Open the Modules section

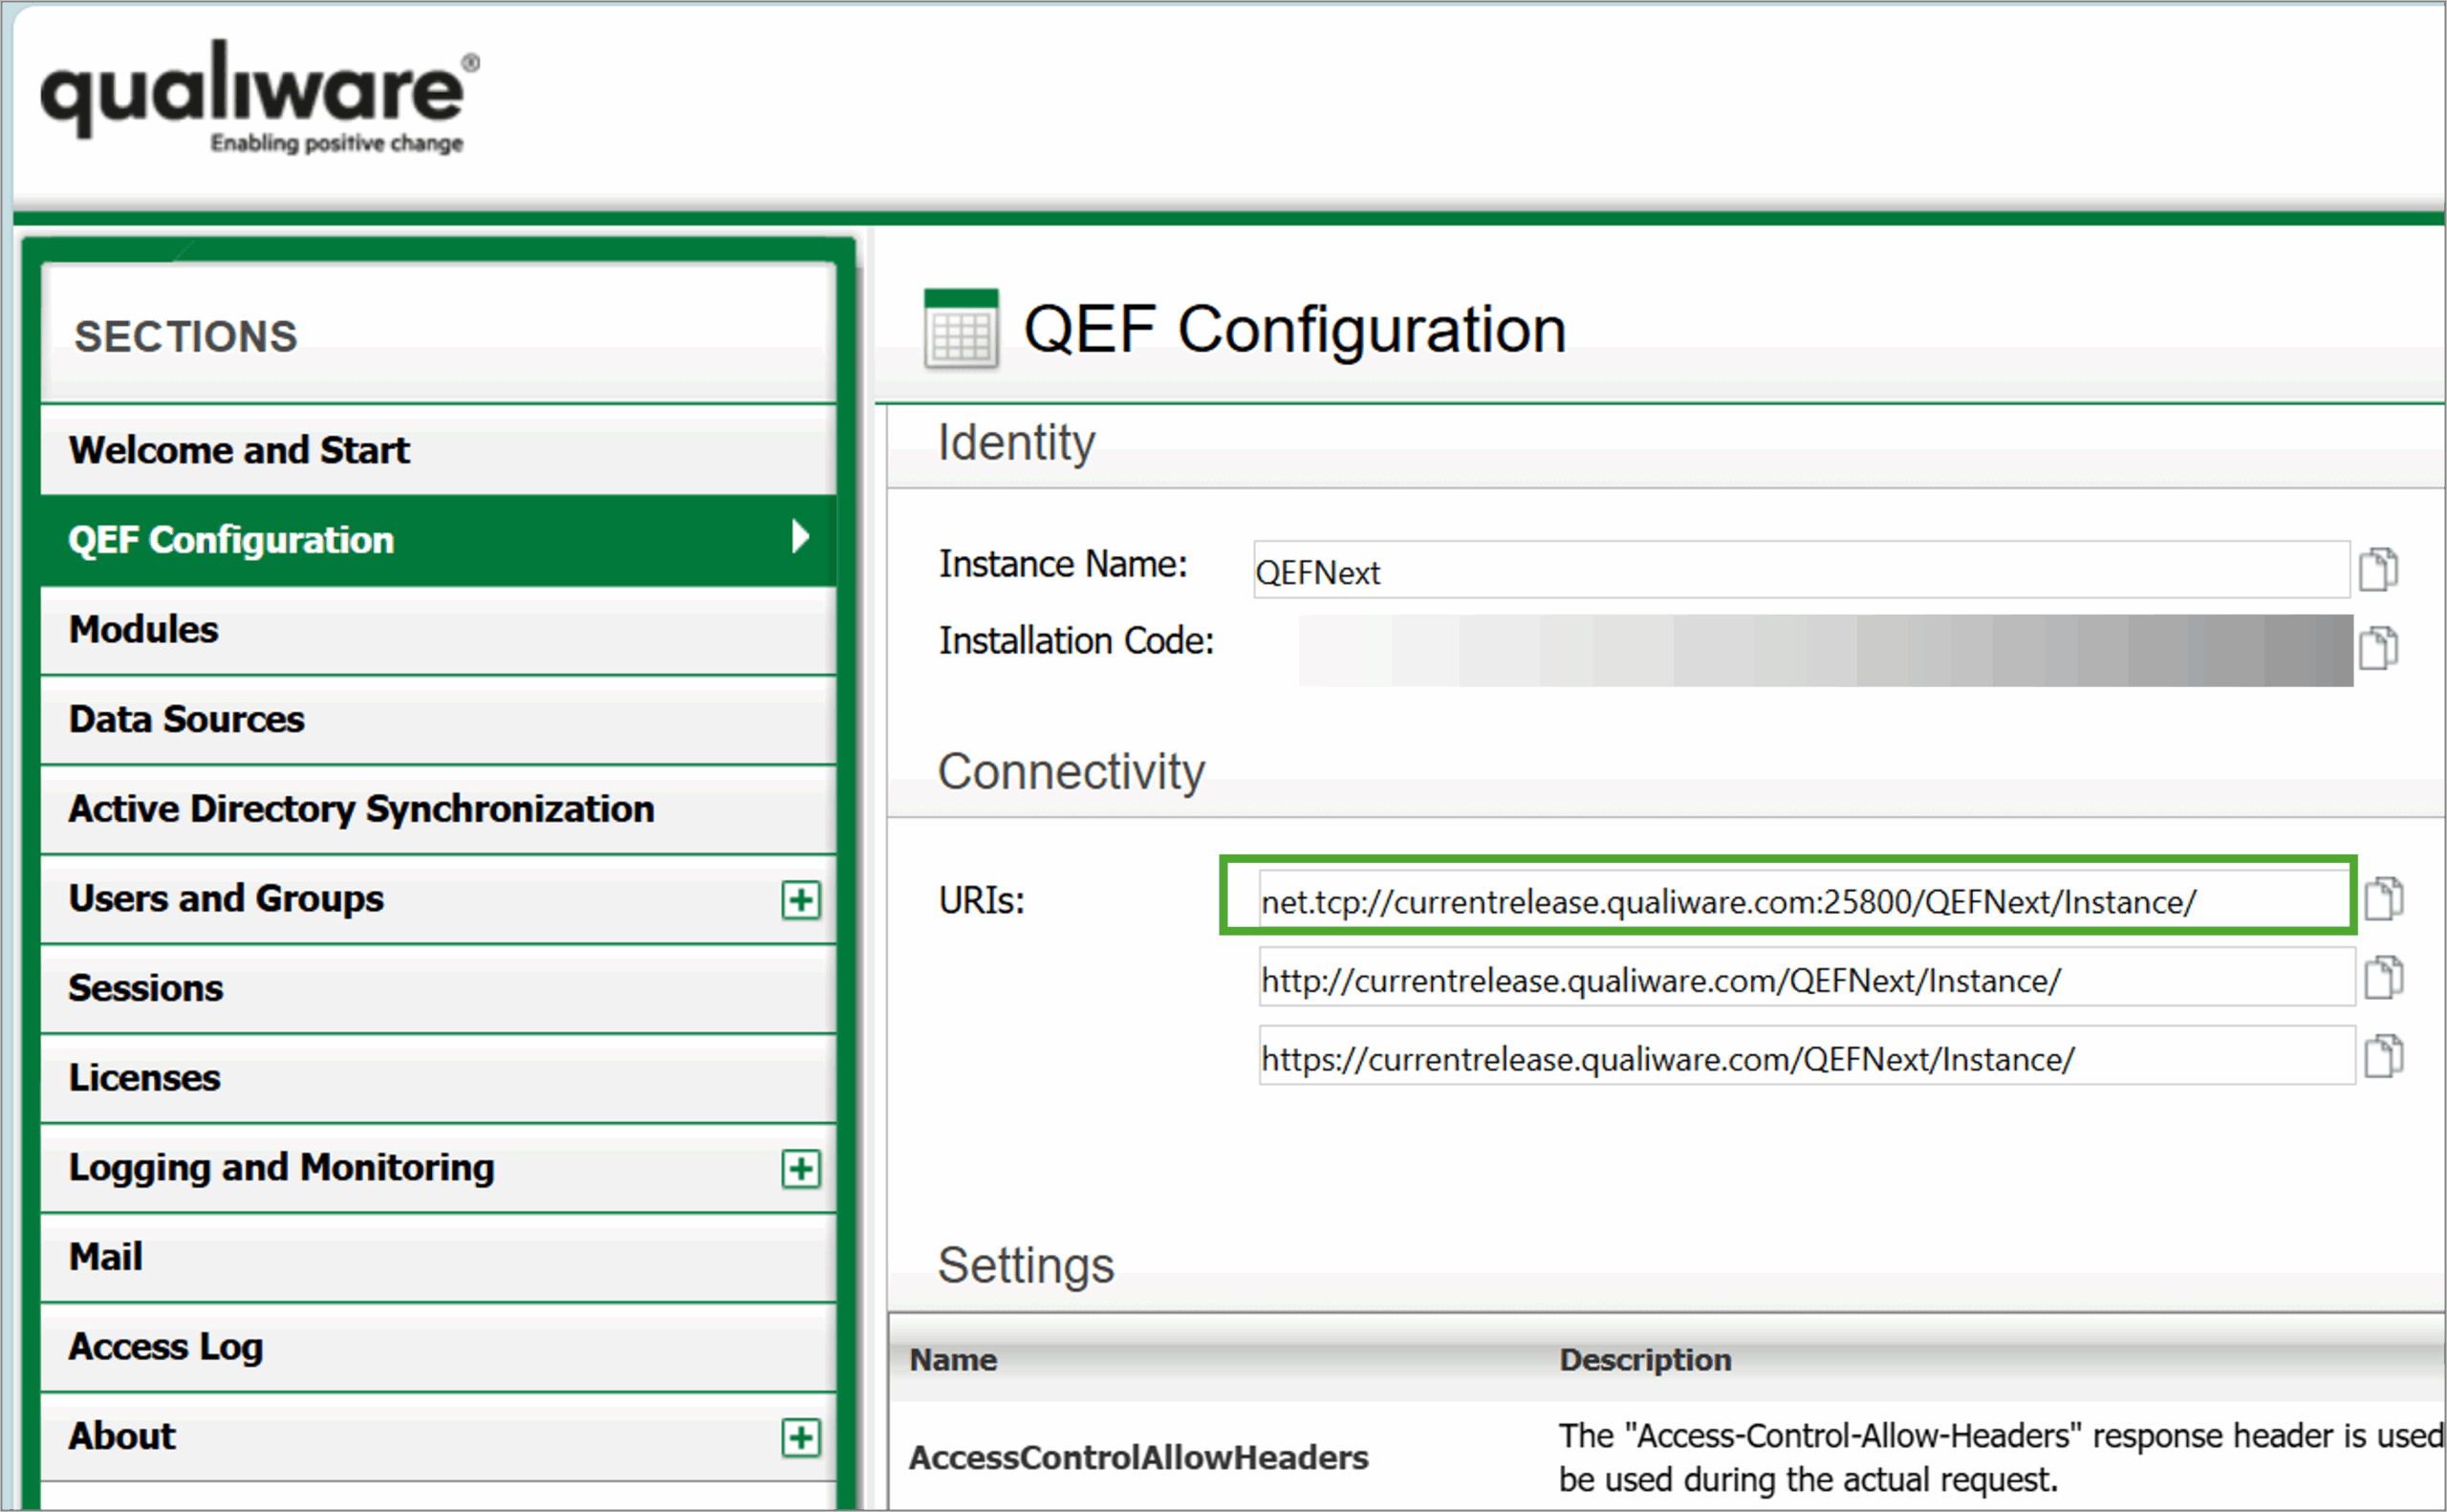[438, 630]
